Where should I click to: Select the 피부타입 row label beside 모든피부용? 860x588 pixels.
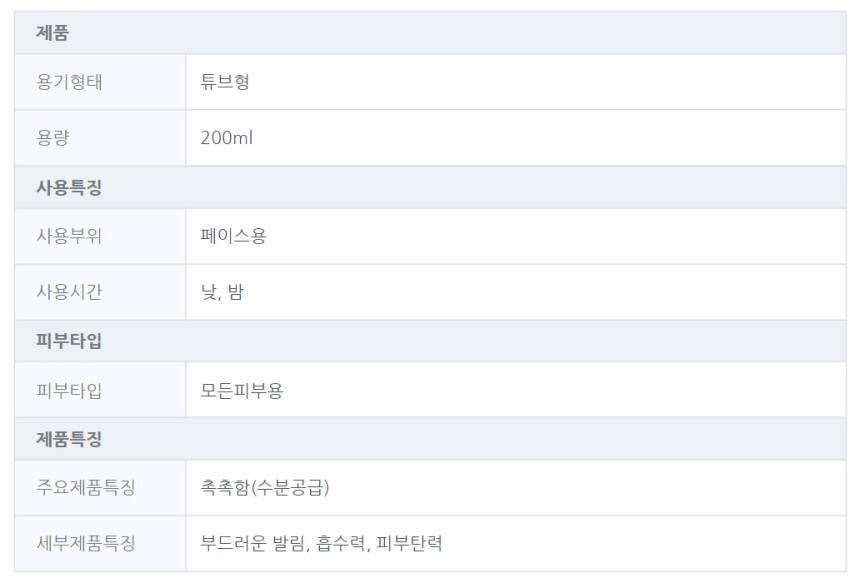[69, 391]
